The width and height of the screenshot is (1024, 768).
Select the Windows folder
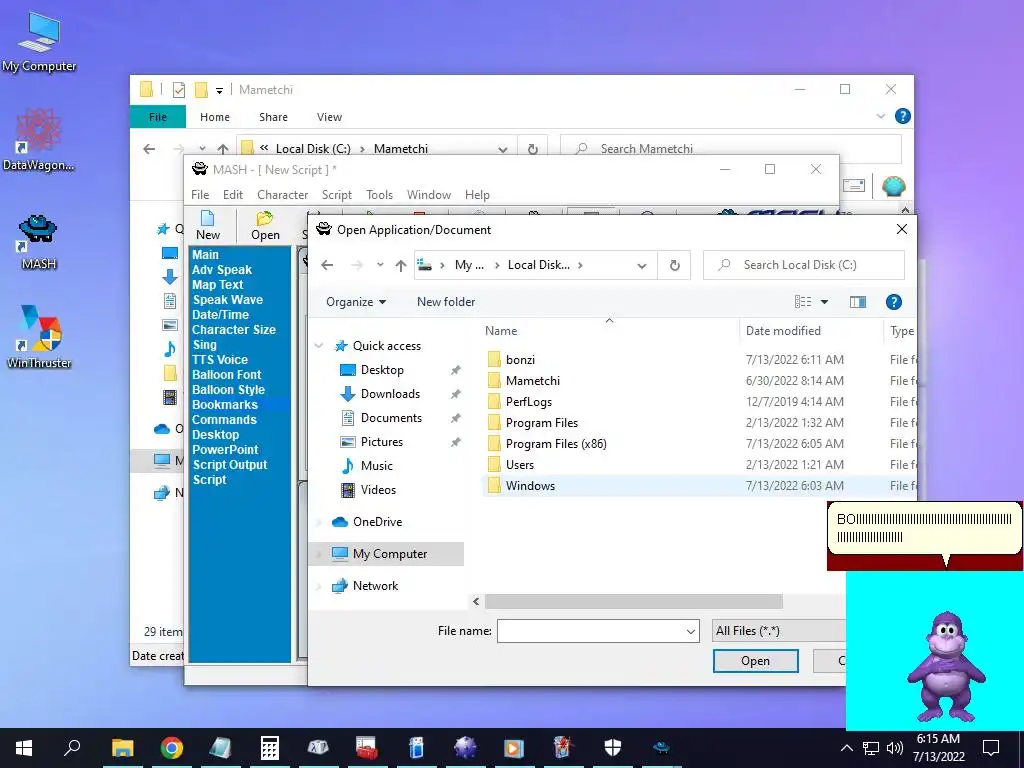click(x=530, y=486)
